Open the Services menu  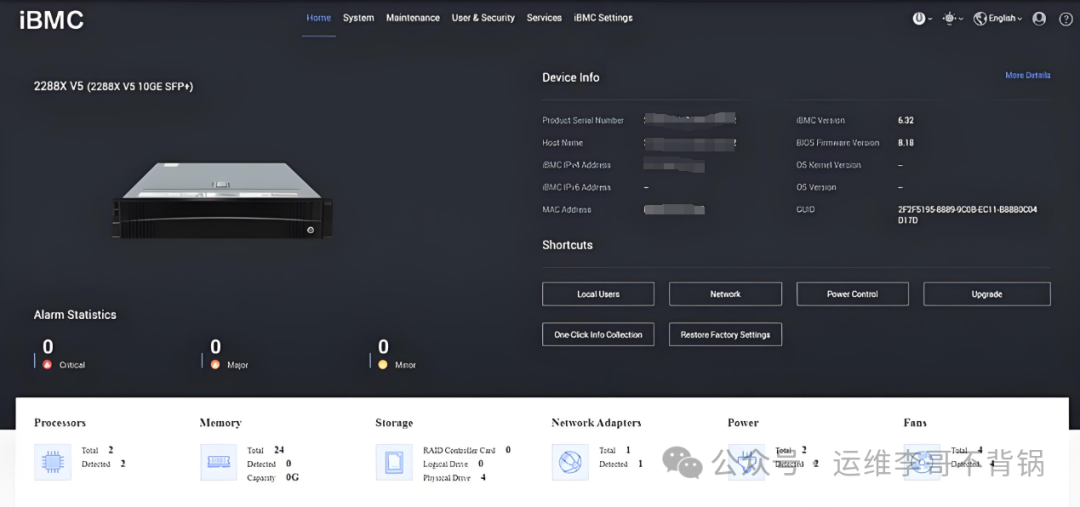pos(544,18)
